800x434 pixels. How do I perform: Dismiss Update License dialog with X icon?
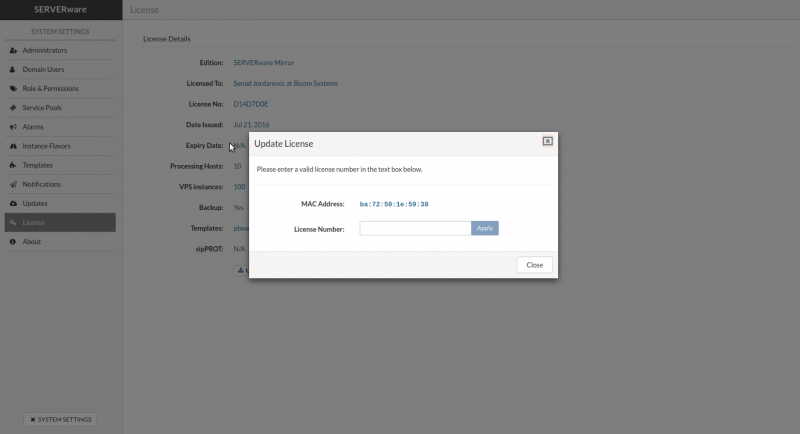pyautogui.click(x=547, y=141)
